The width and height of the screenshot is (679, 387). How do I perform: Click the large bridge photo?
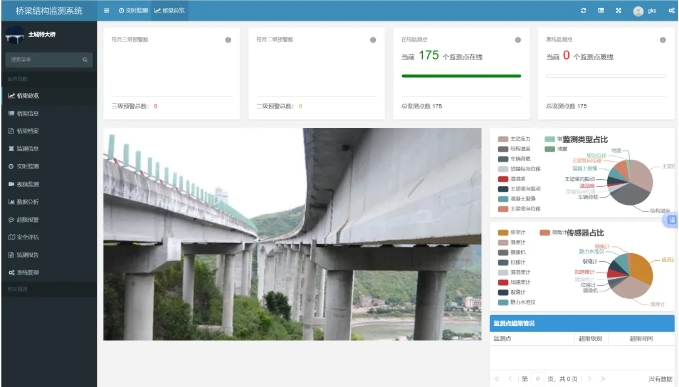tap(292, 234)
